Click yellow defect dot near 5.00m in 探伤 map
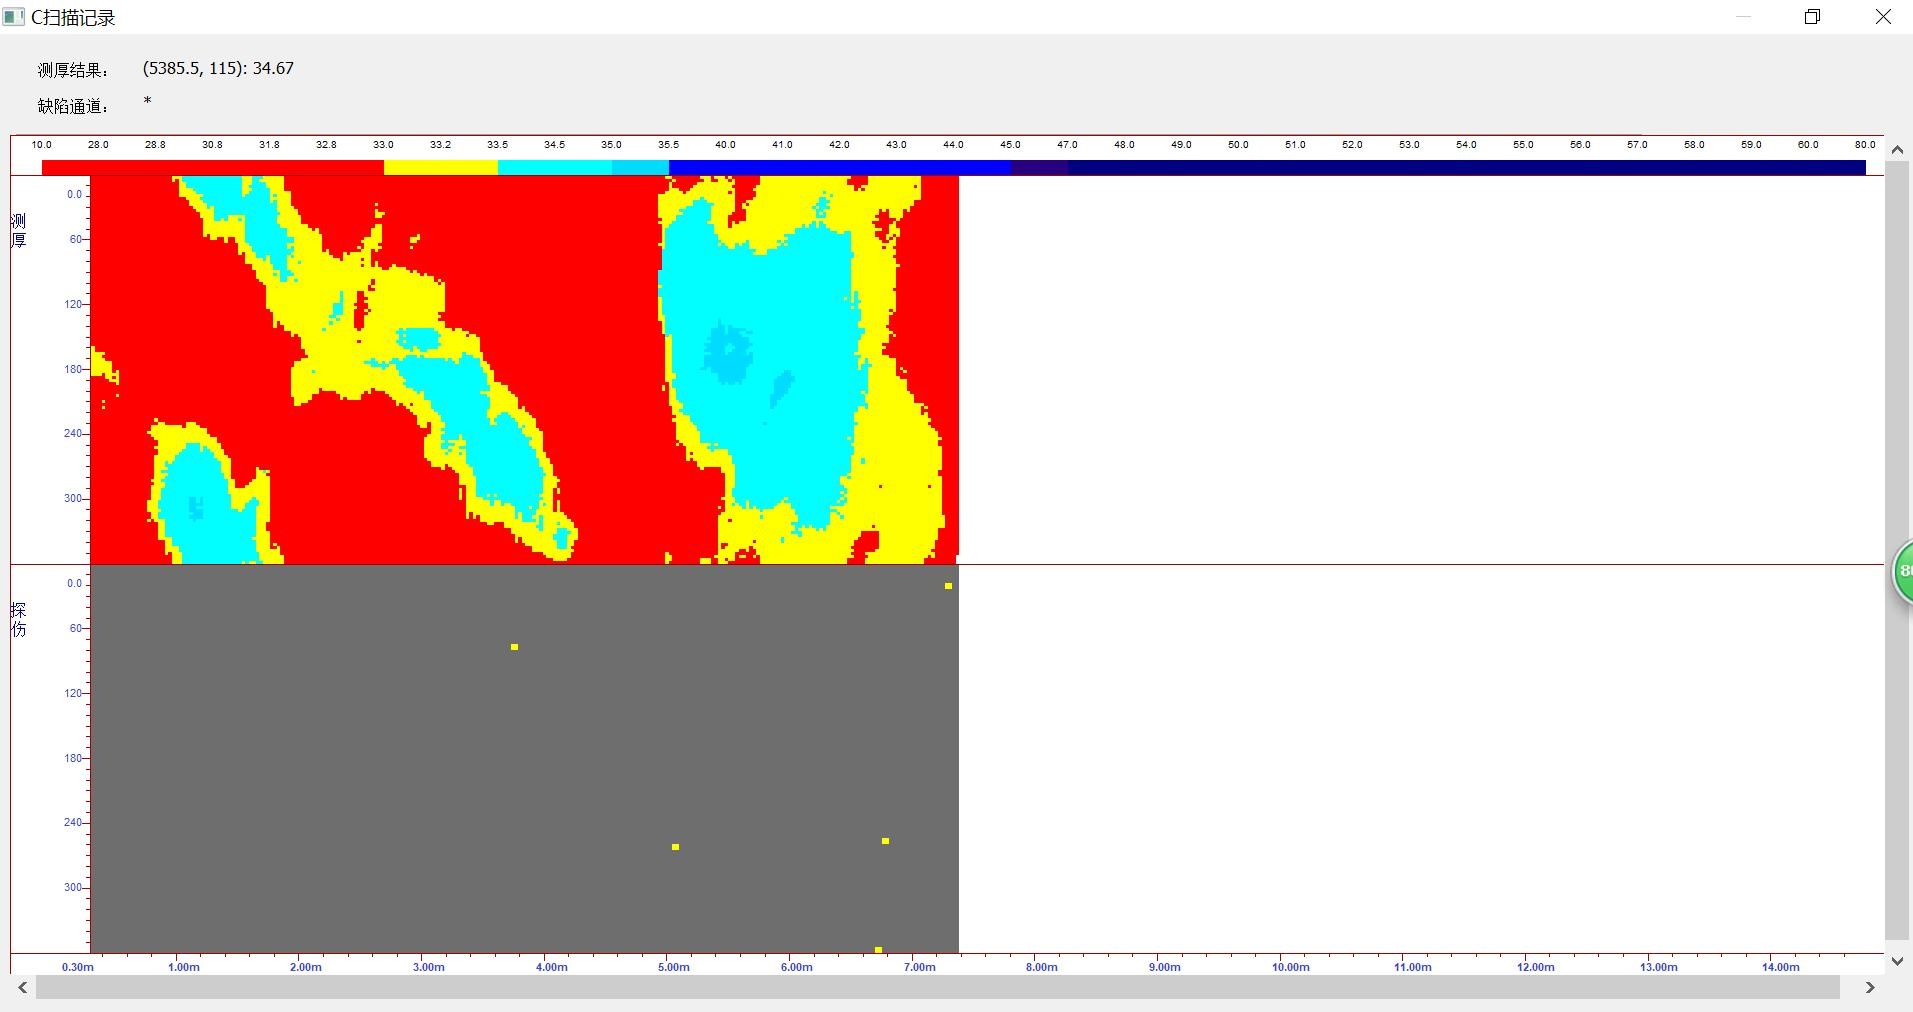Viewport: 1913px width, 1012px height. [676, 847]
